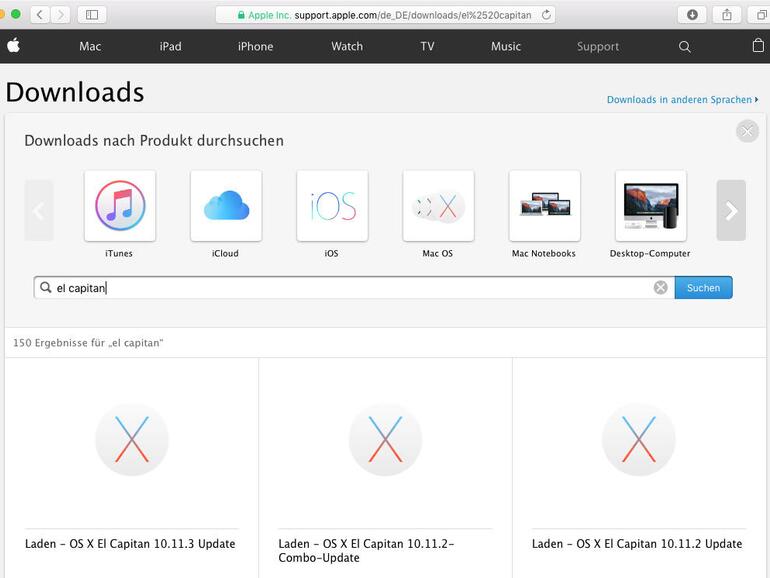Go forward with Safari's forward arrow
Image resolution: width=770 pixels, height=578 pixels.
click(x=60, y=15)
